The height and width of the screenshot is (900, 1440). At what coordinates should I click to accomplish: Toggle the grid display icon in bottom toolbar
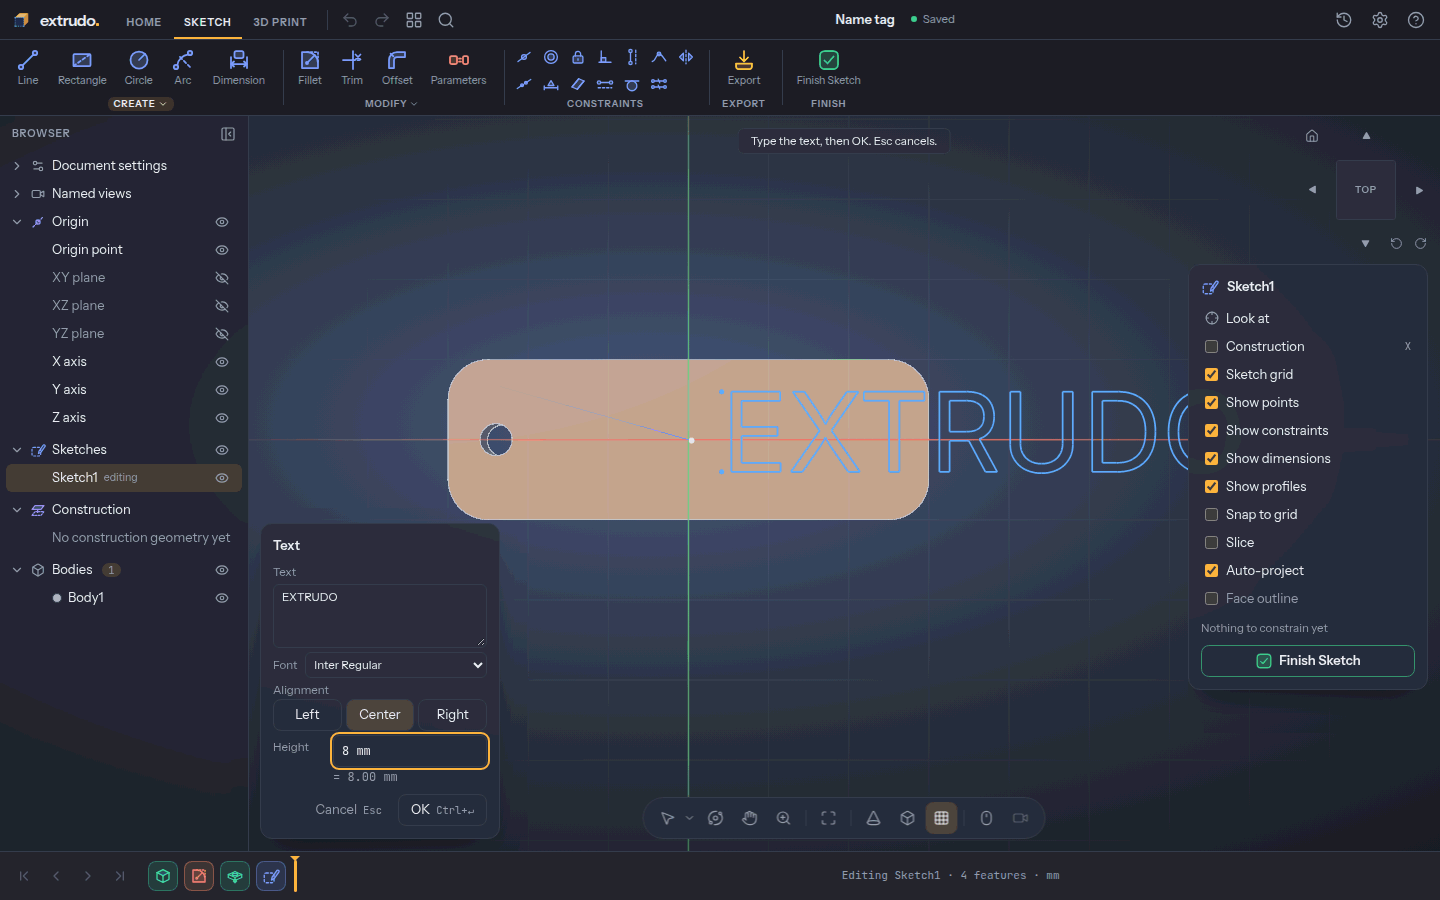[941, 818]
